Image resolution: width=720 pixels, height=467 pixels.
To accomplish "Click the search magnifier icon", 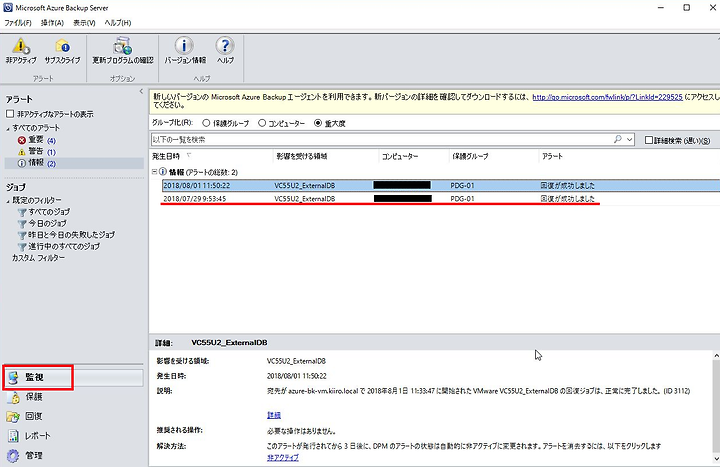I will tap(618, 139).
